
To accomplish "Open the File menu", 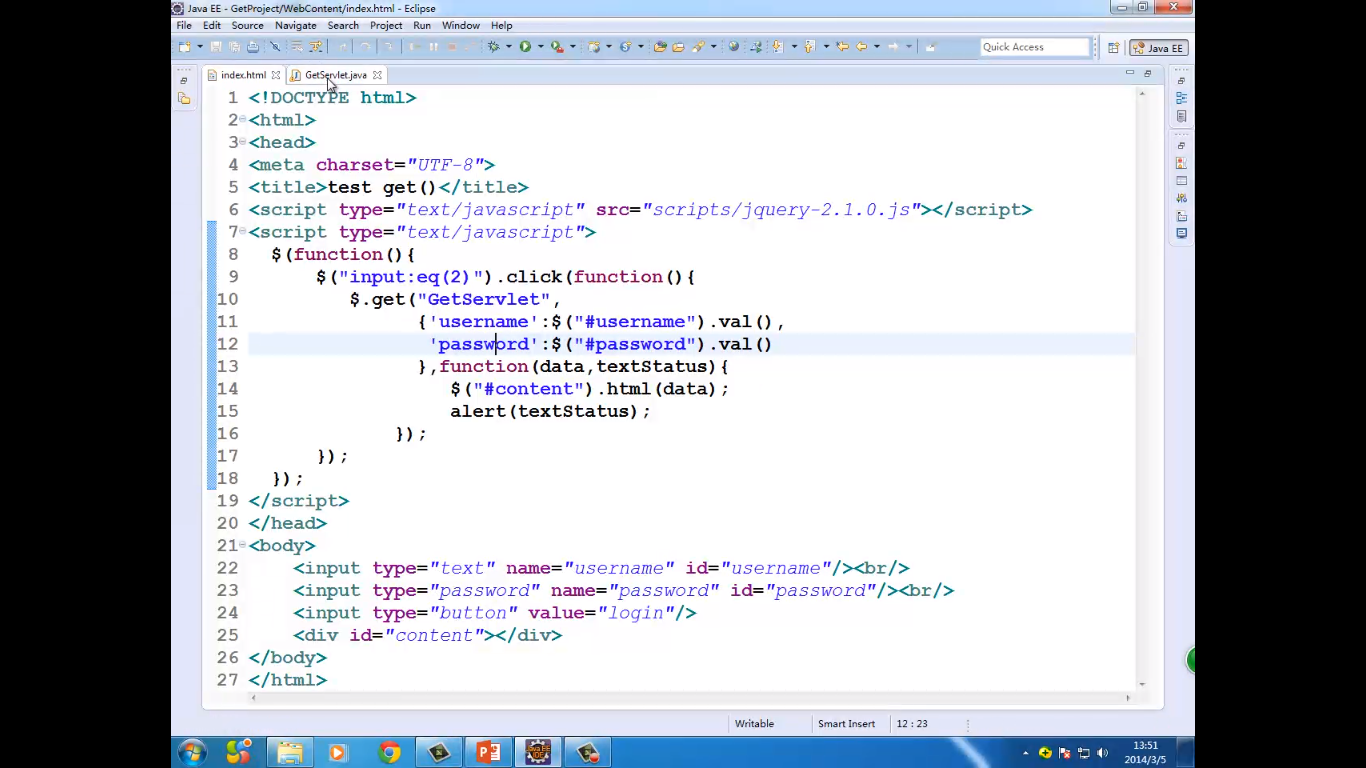I will pyautogui.click(x=184, y=25).
